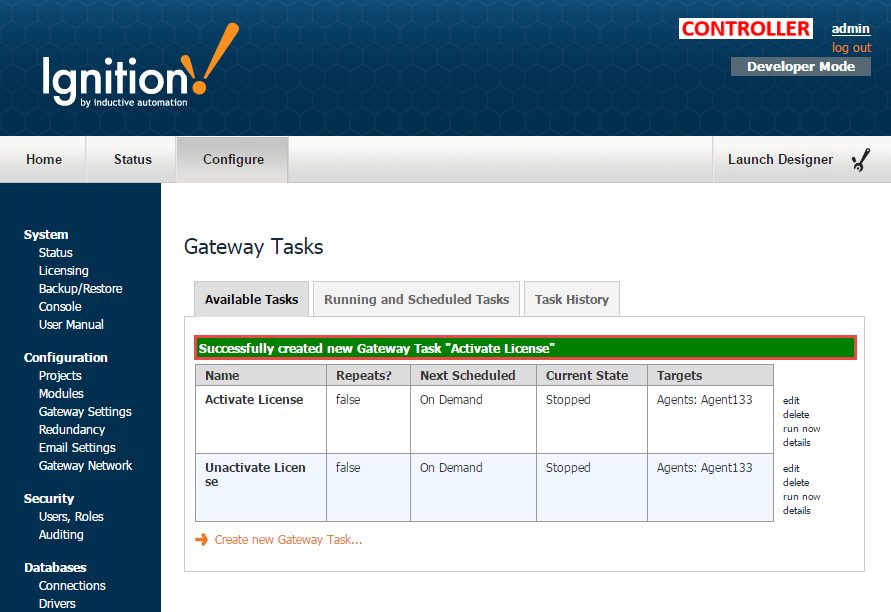Open Redundancy in the sidebar
The image size is (891, 612).
click(x=72, y=430)
